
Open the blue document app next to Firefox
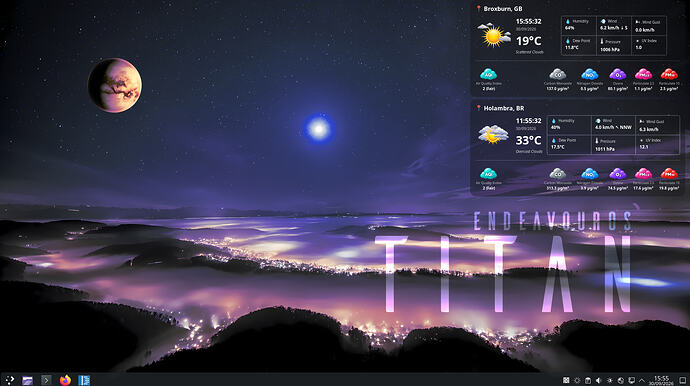(84, 380)
